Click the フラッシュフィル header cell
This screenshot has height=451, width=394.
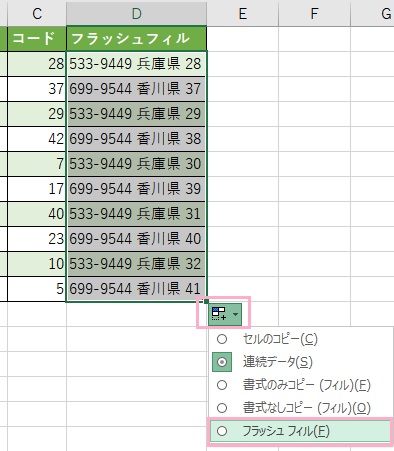[x=136, y=38]
